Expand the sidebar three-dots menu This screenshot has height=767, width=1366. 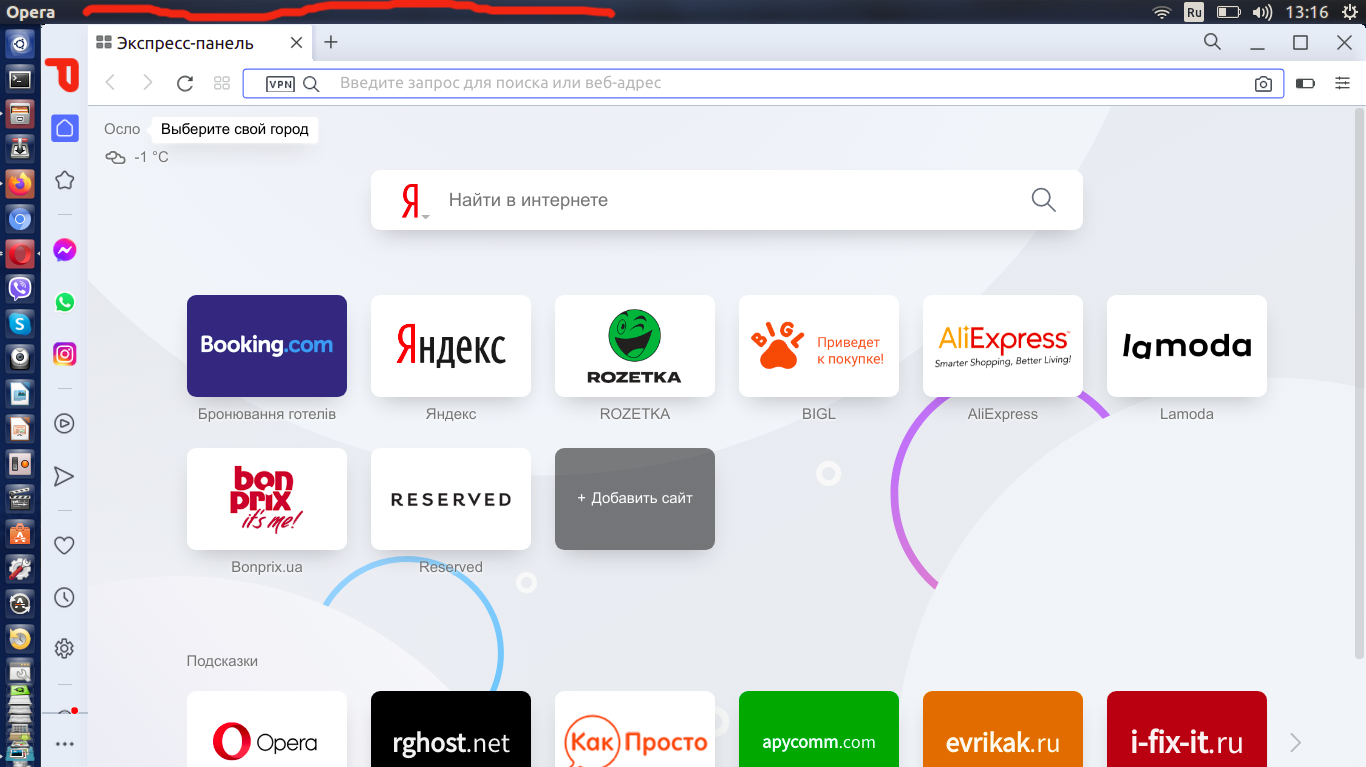tap(65, 744)
